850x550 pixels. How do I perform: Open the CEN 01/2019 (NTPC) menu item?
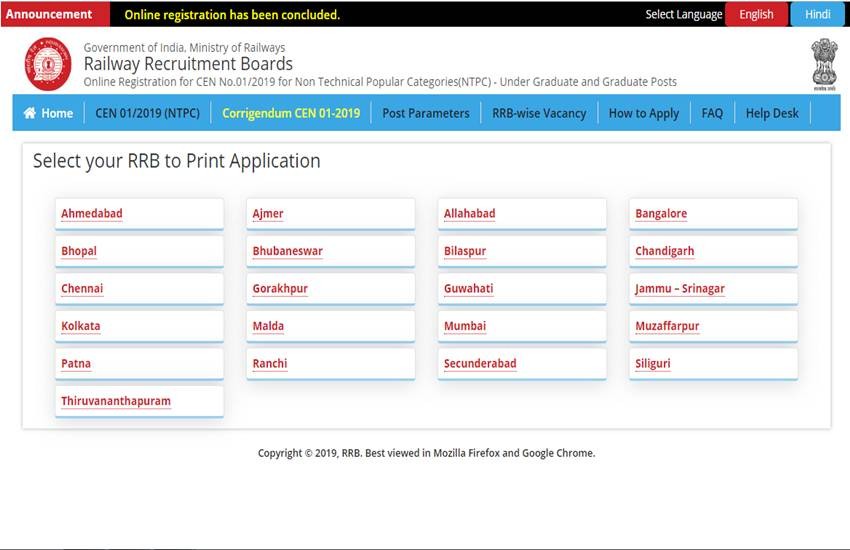tap(147, 113)
